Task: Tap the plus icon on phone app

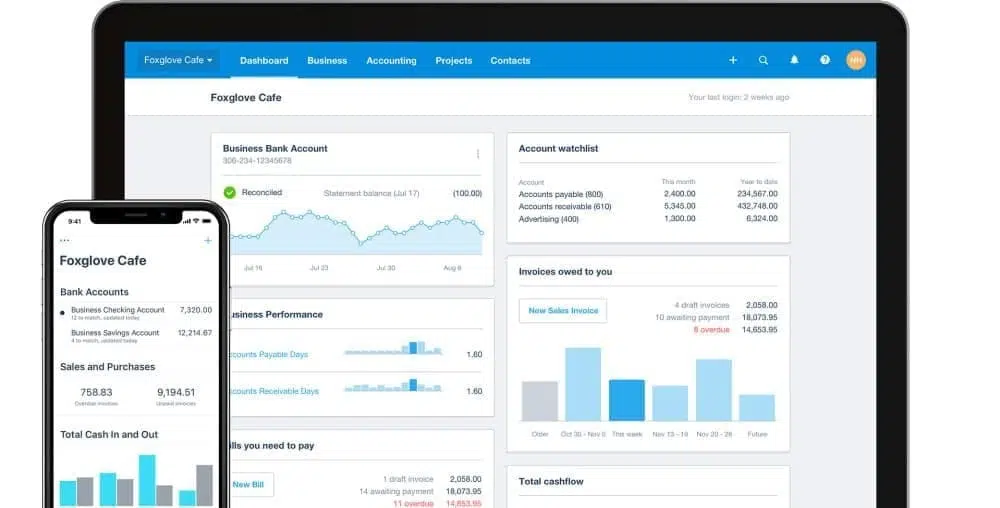Action: tap(208, 241)
